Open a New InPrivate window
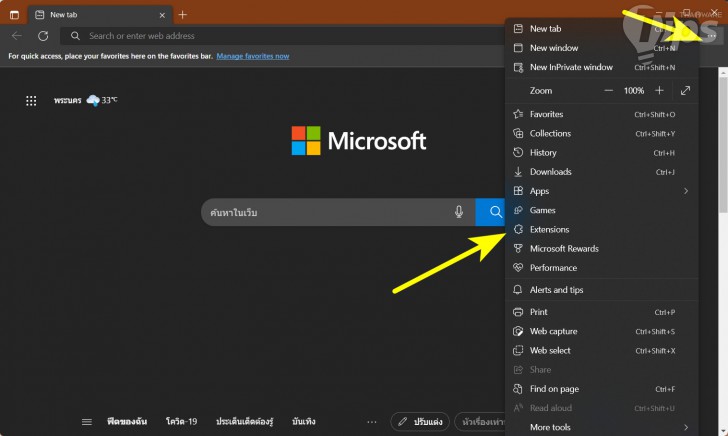Screen dimensions: 728x436 coord(602,67)
